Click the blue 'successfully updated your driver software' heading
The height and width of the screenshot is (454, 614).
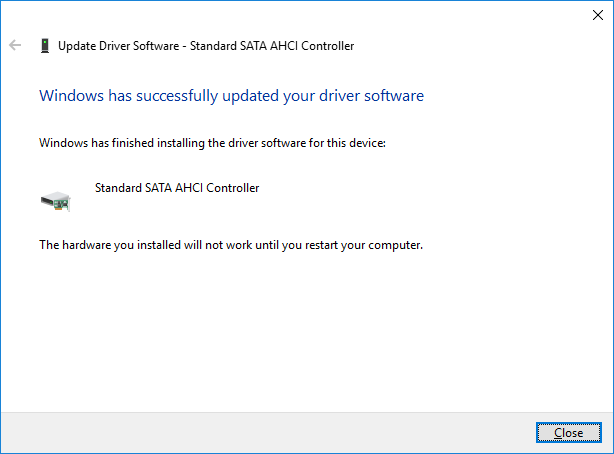(231, 96)
